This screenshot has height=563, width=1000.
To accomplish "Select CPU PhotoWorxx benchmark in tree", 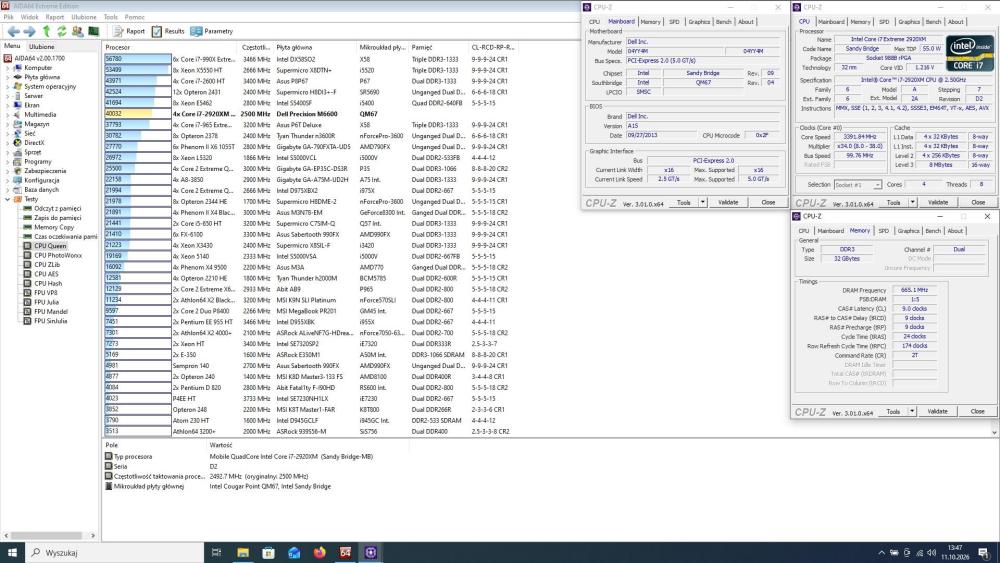I will pyautogui.click(x=58, y=255).
